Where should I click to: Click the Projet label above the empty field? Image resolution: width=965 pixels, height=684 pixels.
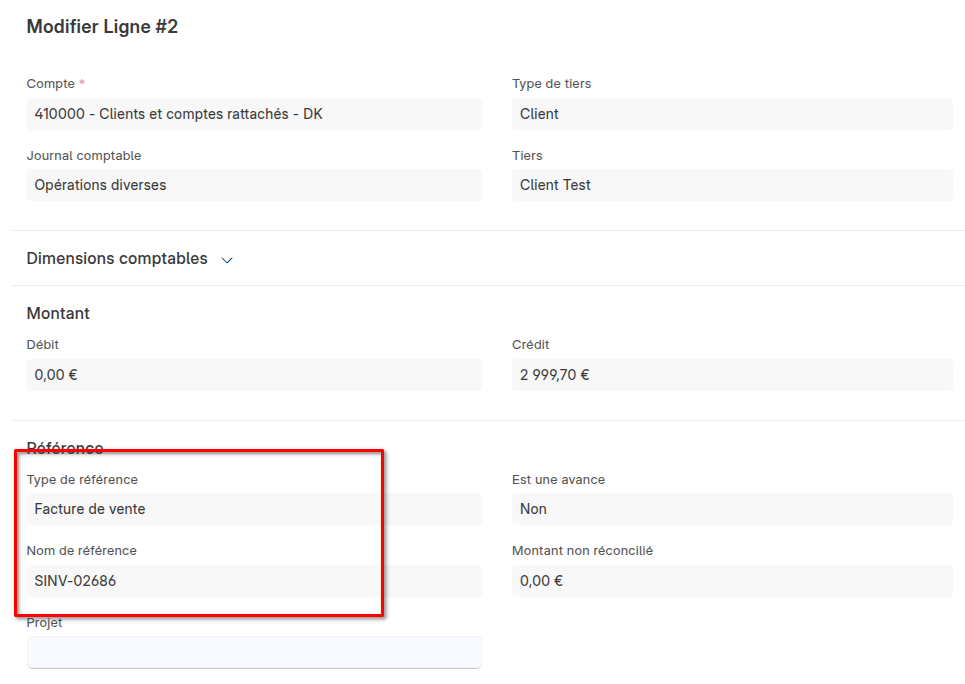point(45,623)
